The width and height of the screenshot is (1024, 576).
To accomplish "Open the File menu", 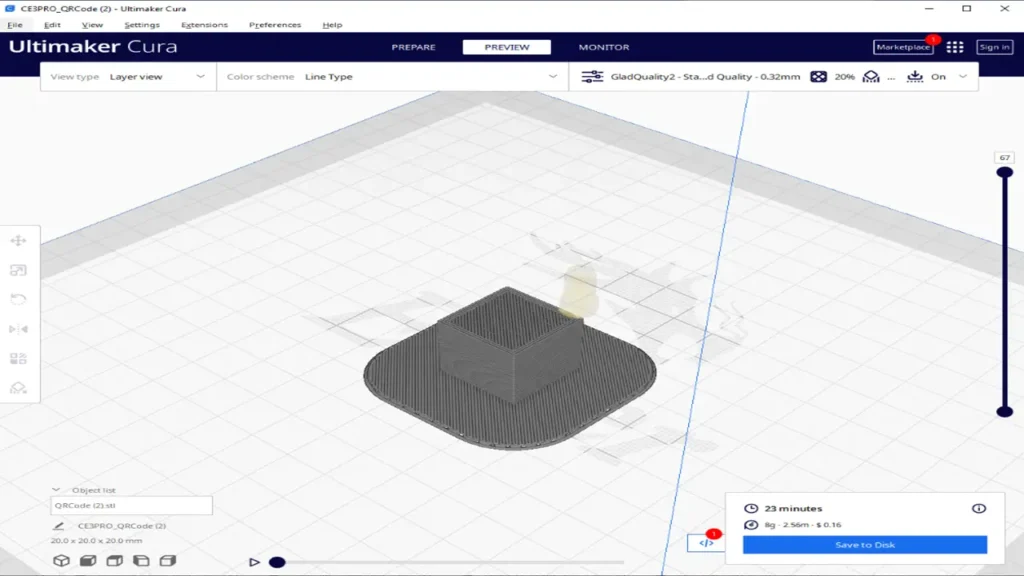I will [x=15, y=25].
